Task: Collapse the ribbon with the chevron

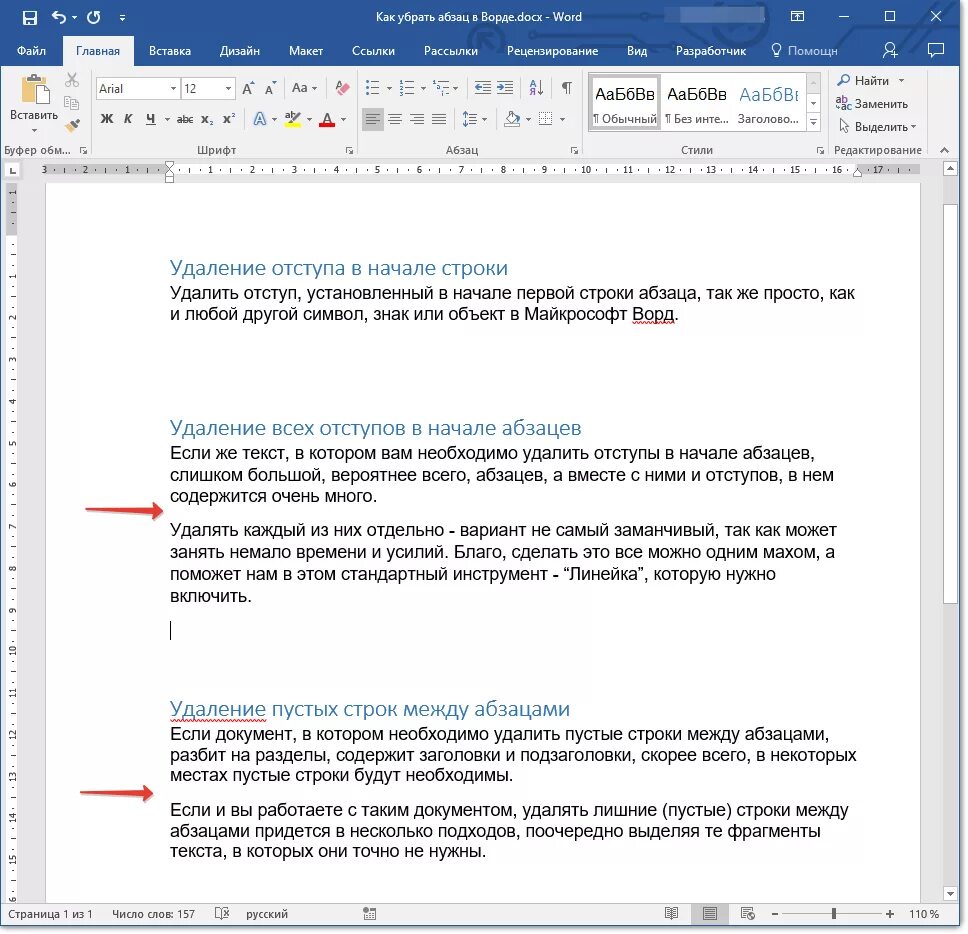Action: coord(944,150)
